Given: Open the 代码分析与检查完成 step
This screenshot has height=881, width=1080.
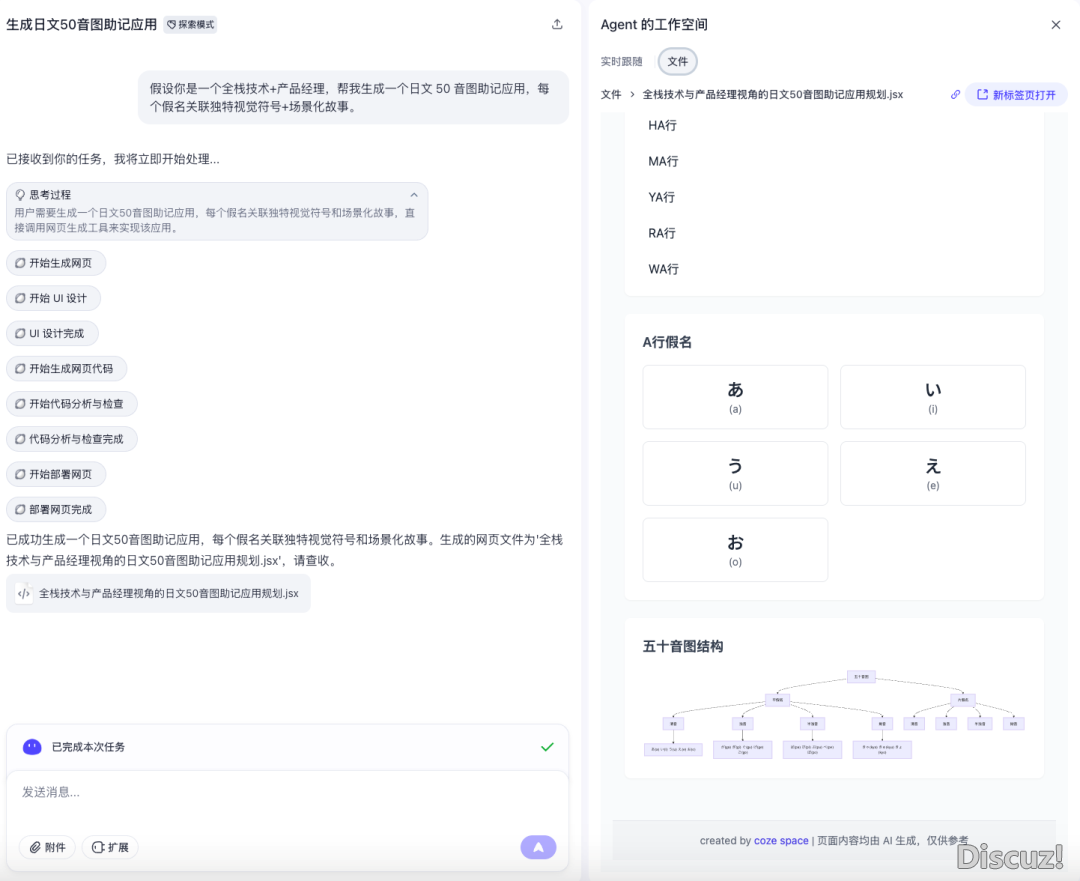Looking at the screenshot, I should tap(72, 439).
